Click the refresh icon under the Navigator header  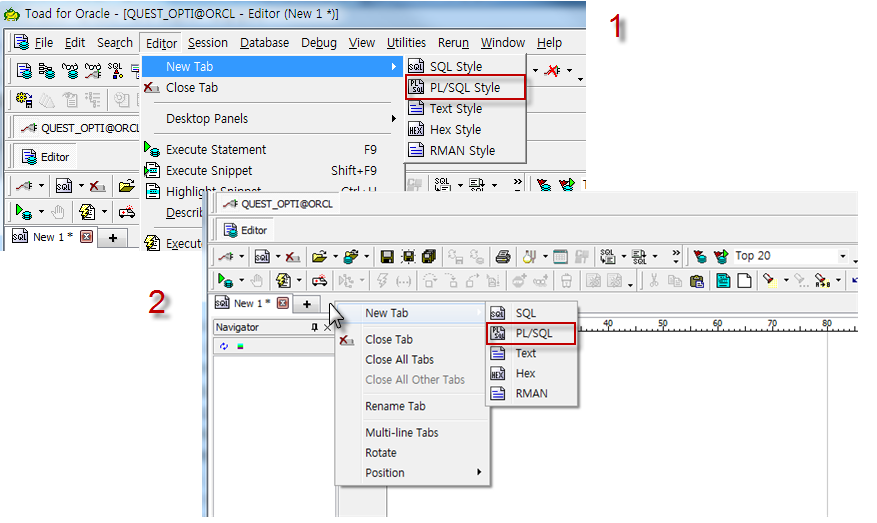[x=224, y=346]
